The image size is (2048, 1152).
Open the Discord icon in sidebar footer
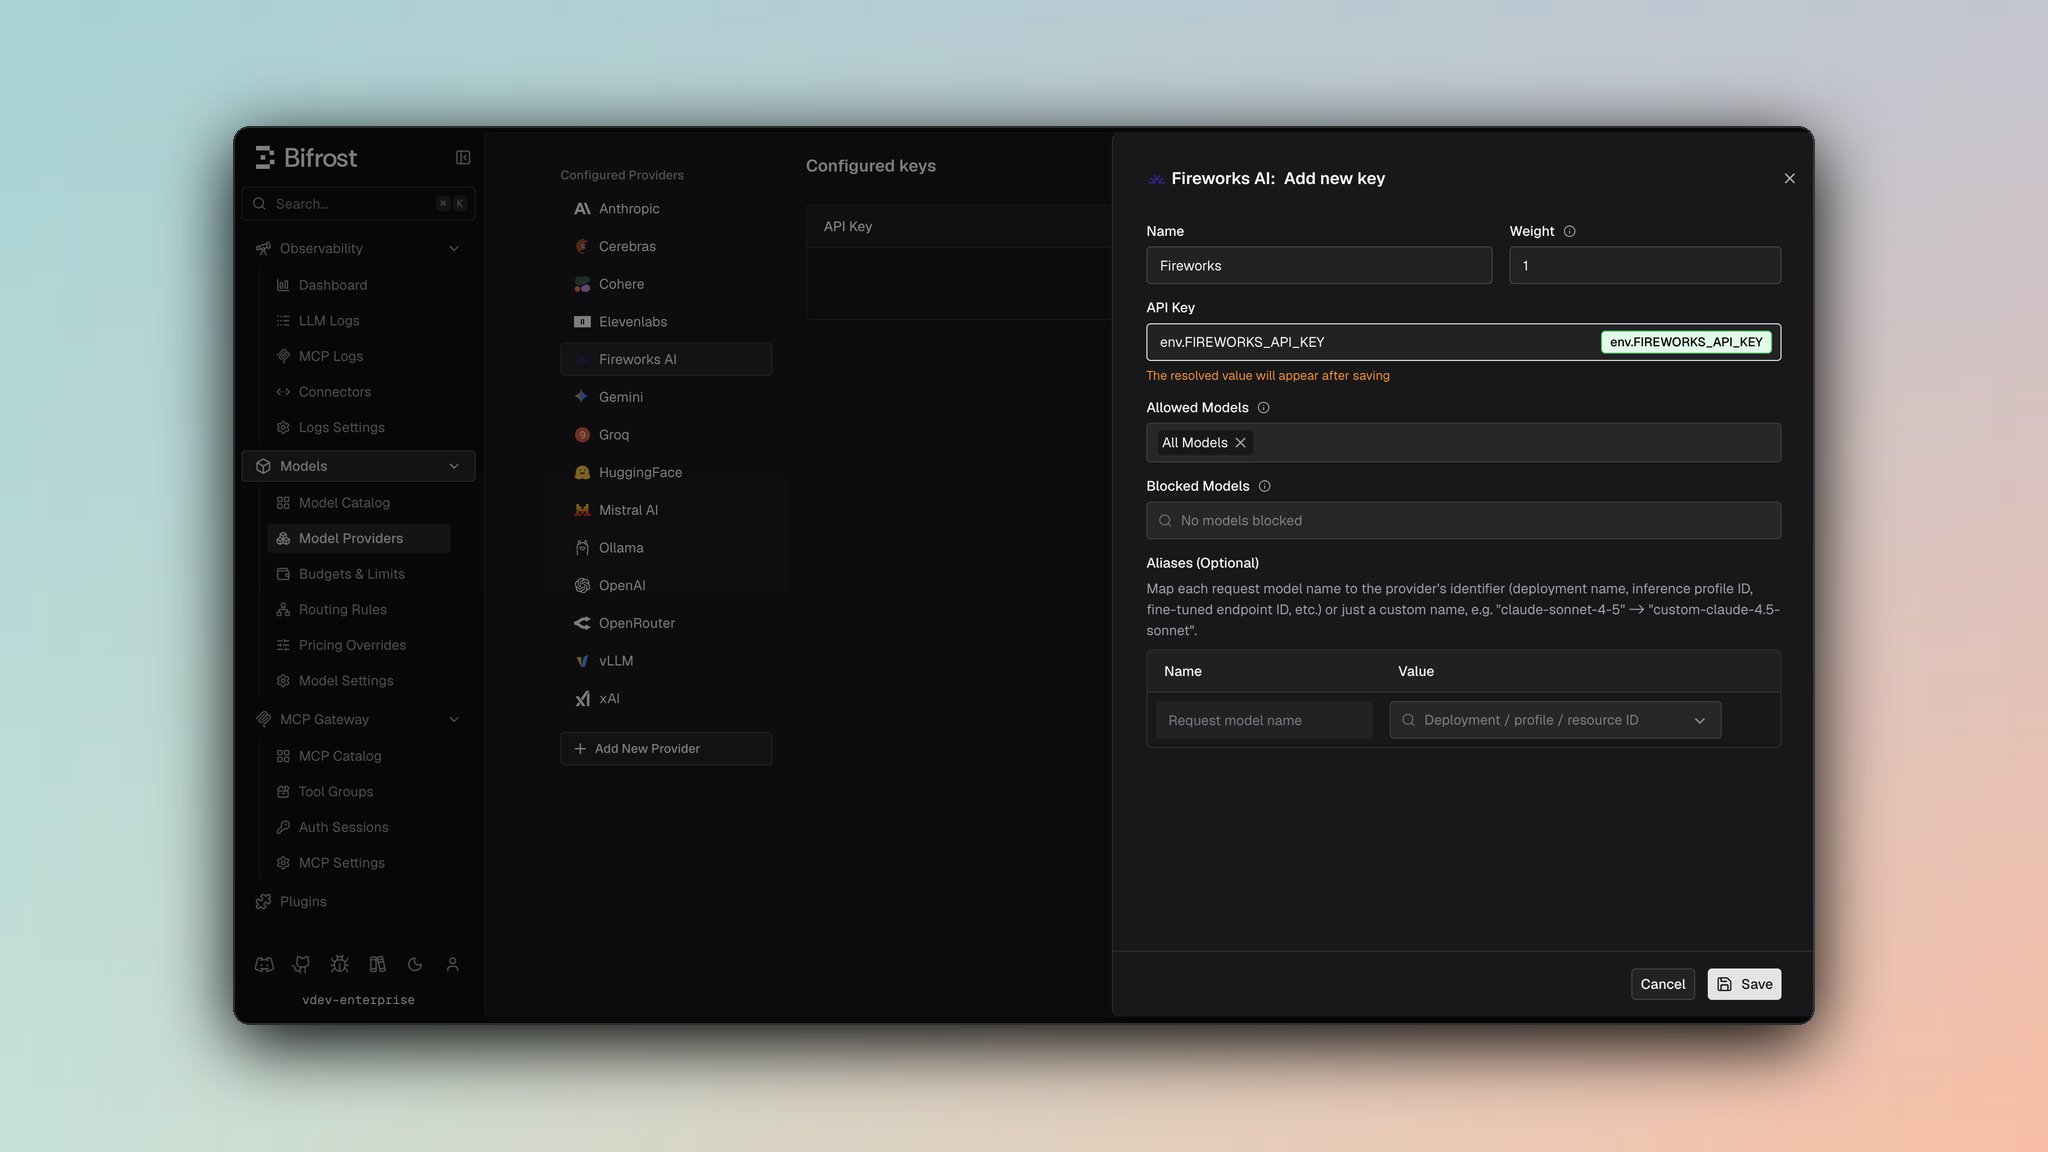(x=264, y=964)
